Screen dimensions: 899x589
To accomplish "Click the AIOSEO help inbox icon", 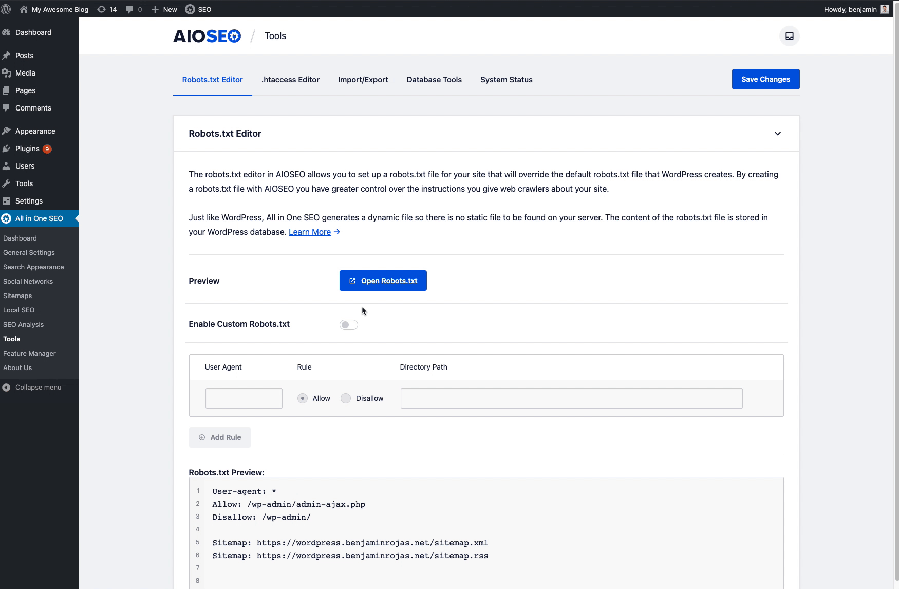I will (789, 36).
